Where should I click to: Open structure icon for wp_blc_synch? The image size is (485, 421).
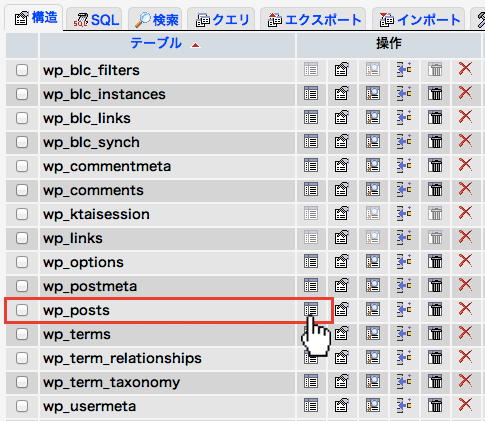click(342, 142)
